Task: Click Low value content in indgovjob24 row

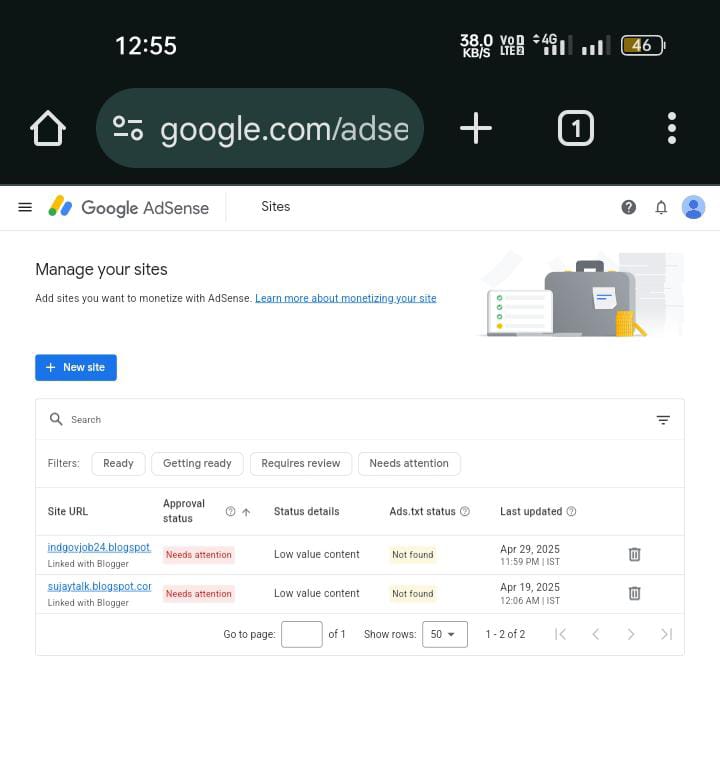Action: click(317, 554)
